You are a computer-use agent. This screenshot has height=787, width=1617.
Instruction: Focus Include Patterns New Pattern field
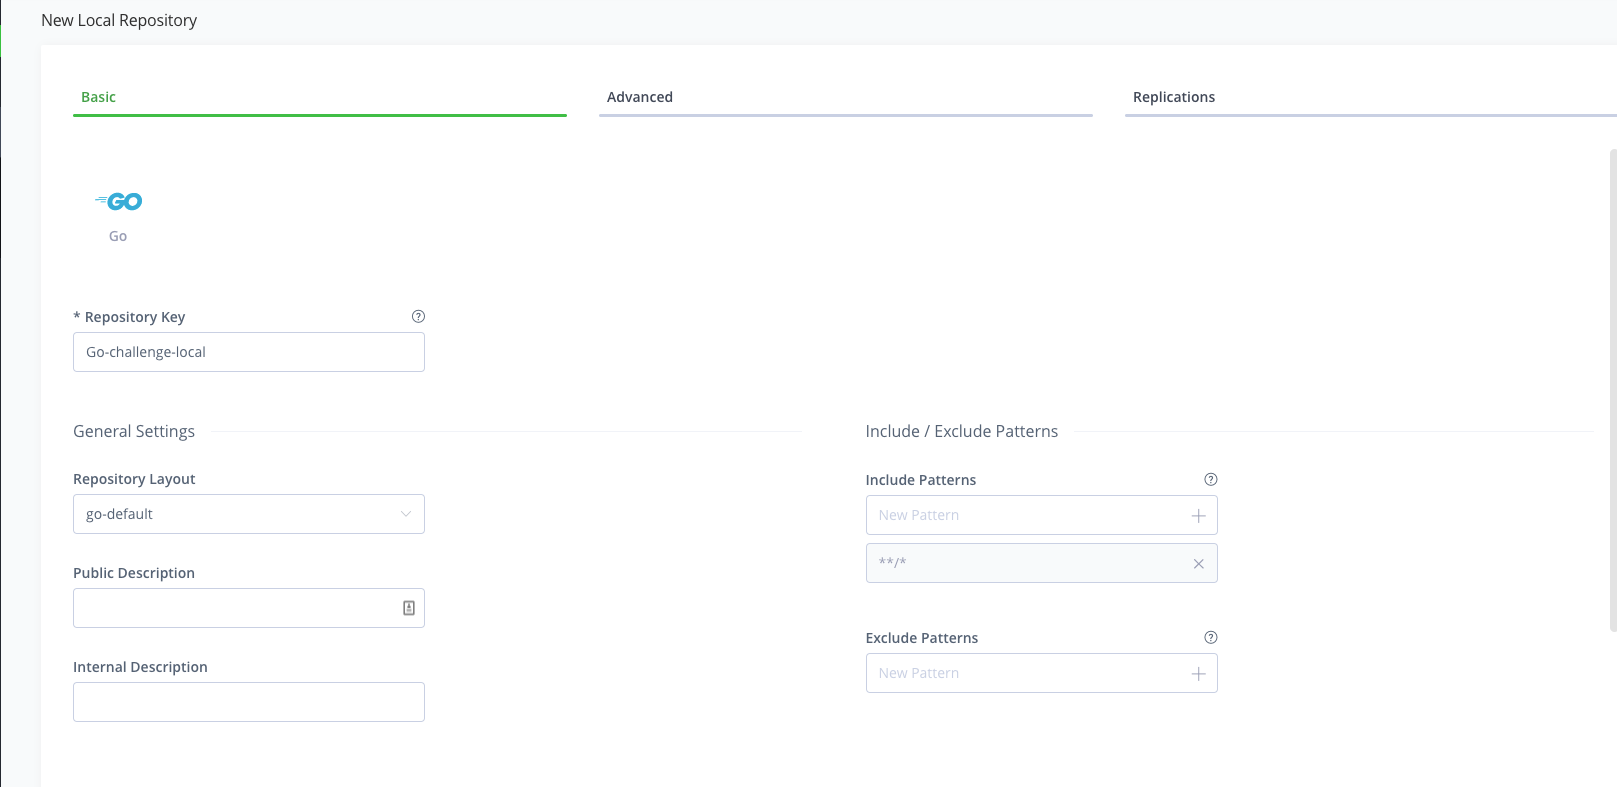point(1025,516)
